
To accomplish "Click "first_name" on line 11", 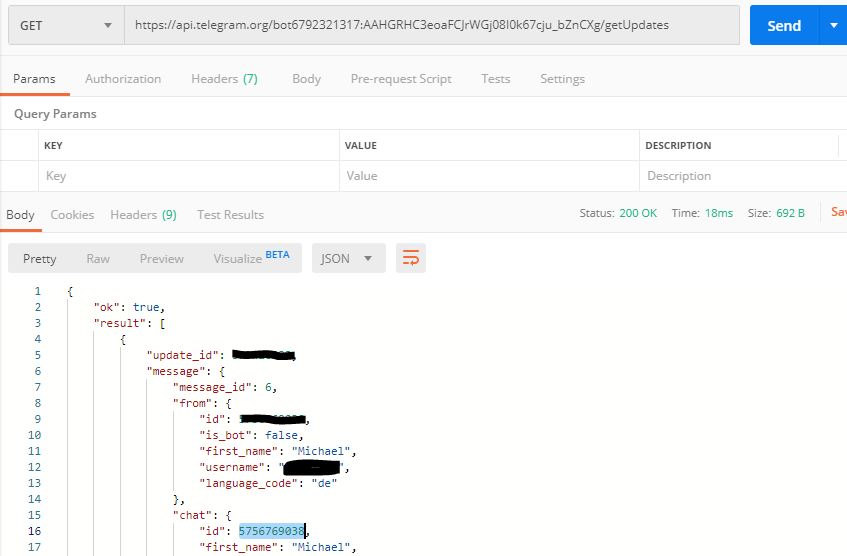I will click(239, 451).
